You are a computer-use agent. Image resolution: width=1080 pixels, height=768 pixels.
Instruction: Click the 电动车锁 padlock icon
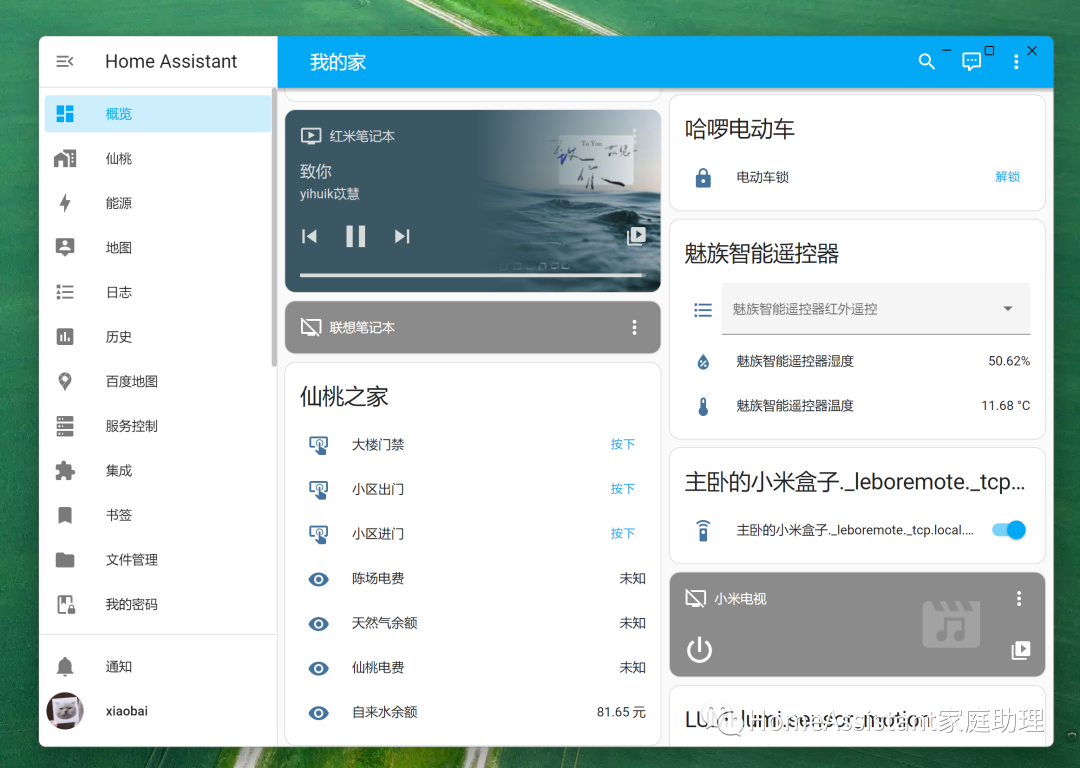pyautogui.click(x=703, y=178)
